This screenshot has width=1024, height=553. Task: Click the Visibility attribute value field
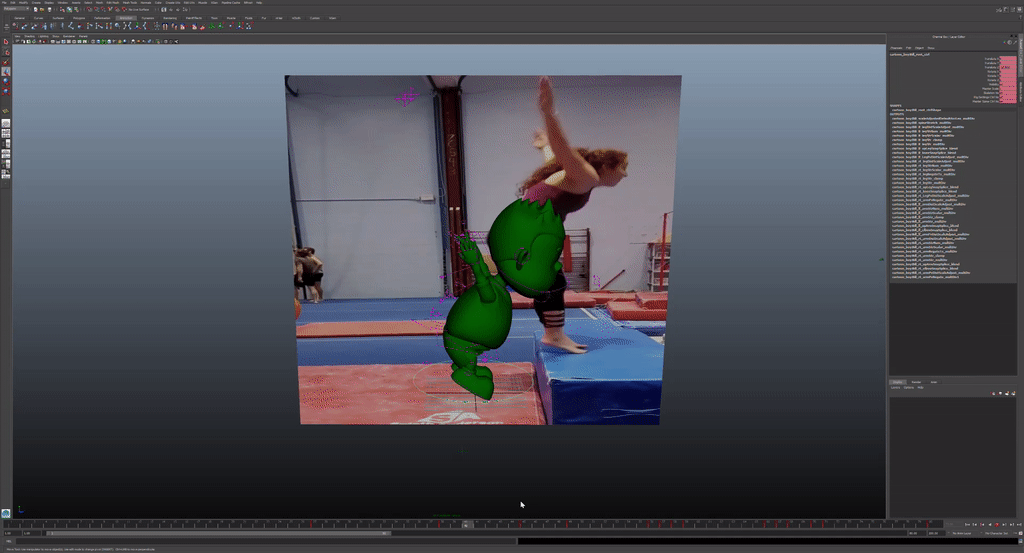pos(1008,84)
